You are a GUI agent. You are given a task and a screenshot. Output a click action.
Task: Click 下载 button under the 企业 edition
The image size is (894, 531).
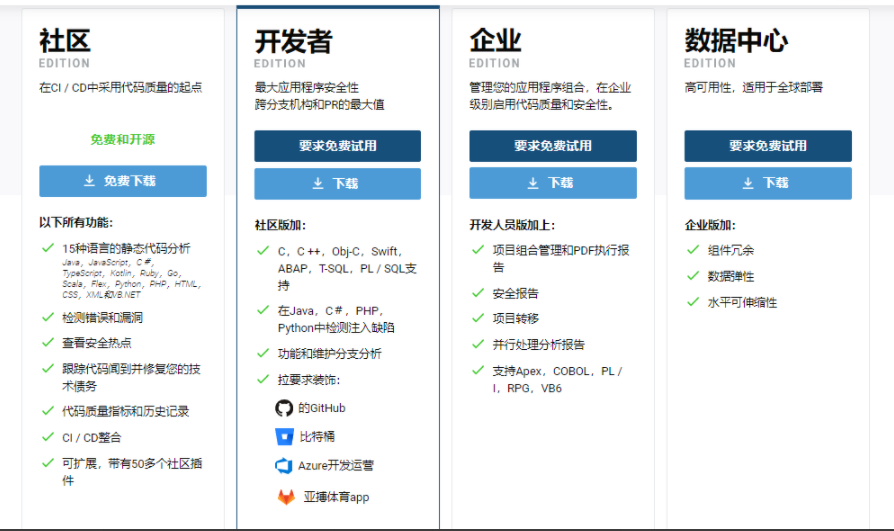(552, 183)
